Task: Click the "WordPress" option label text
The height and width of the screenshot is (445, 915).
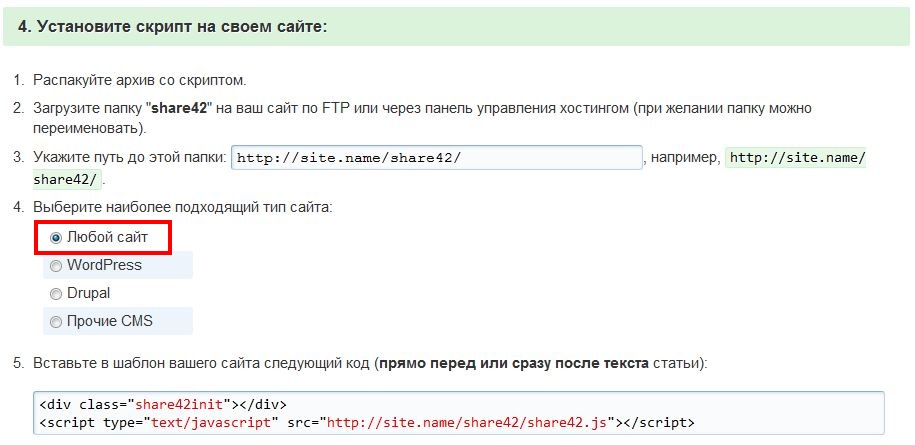Action: 104,266
